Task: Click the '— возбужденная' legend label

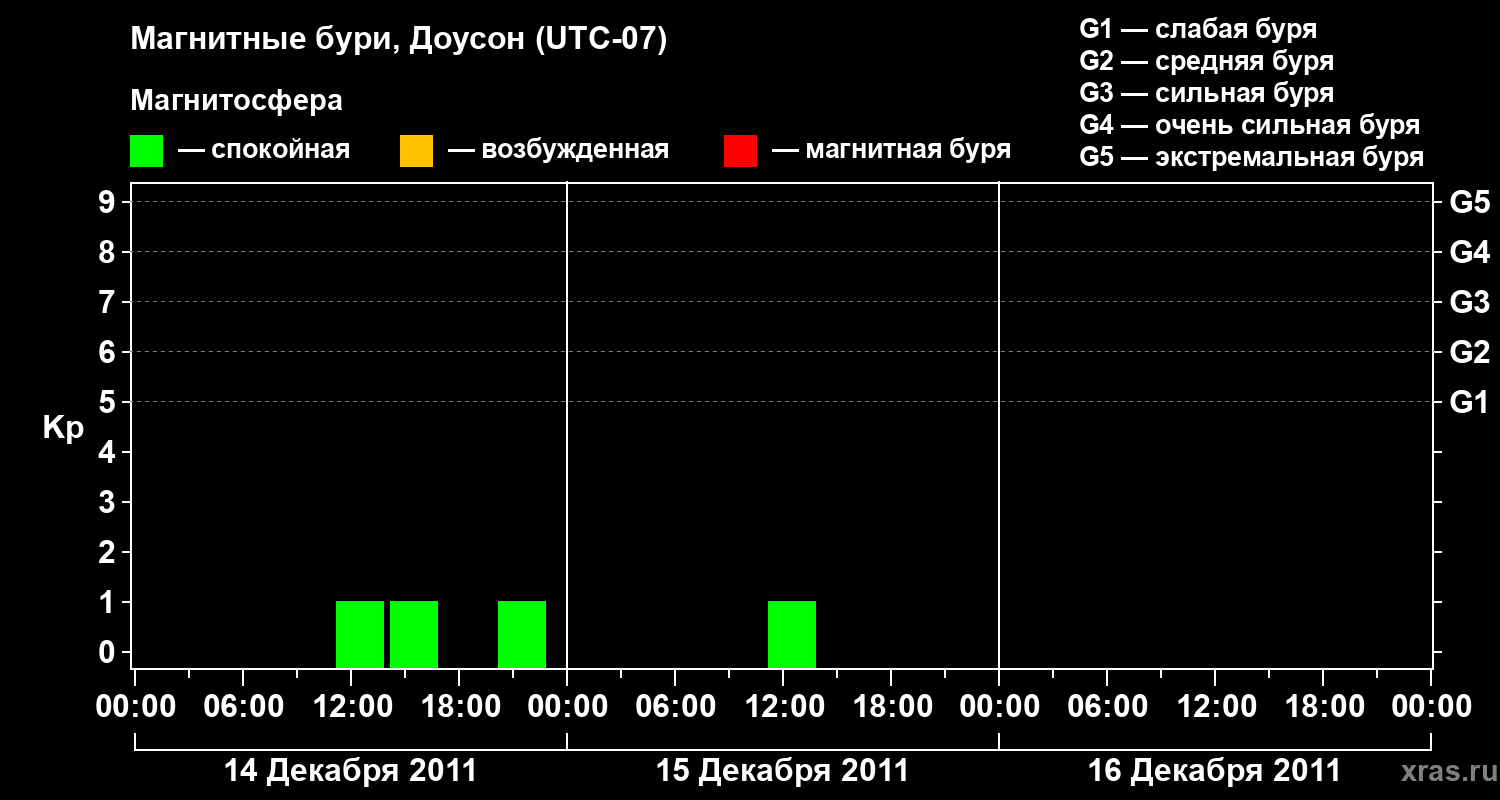Action: [559, 150]
